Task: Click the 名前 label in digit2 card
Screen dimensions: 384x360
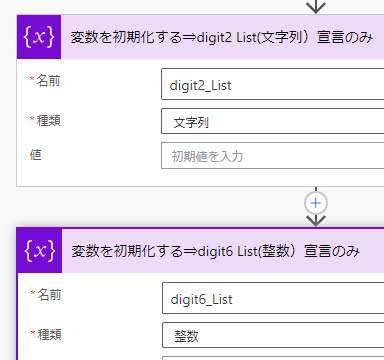Action: pyautogui.click(x=48, y=81)
